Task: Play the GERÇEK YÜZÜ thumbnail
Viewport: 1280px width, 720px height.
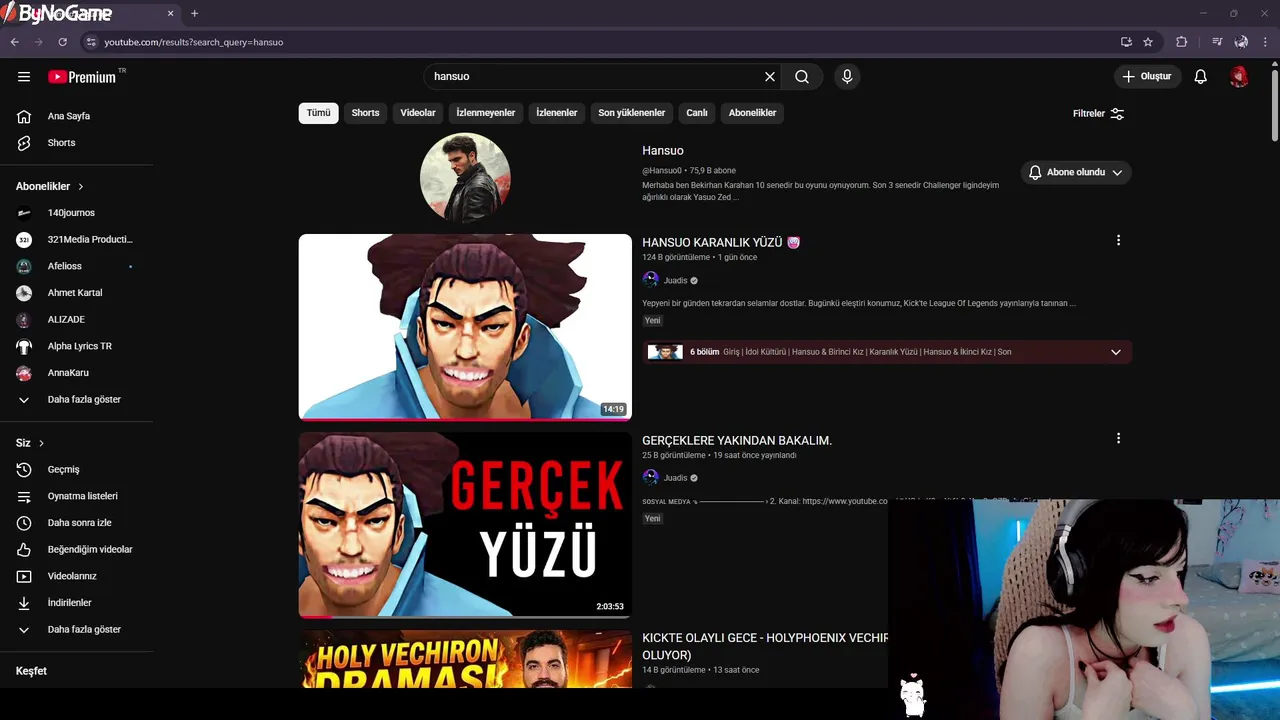Action: click(x=465, y=525)
